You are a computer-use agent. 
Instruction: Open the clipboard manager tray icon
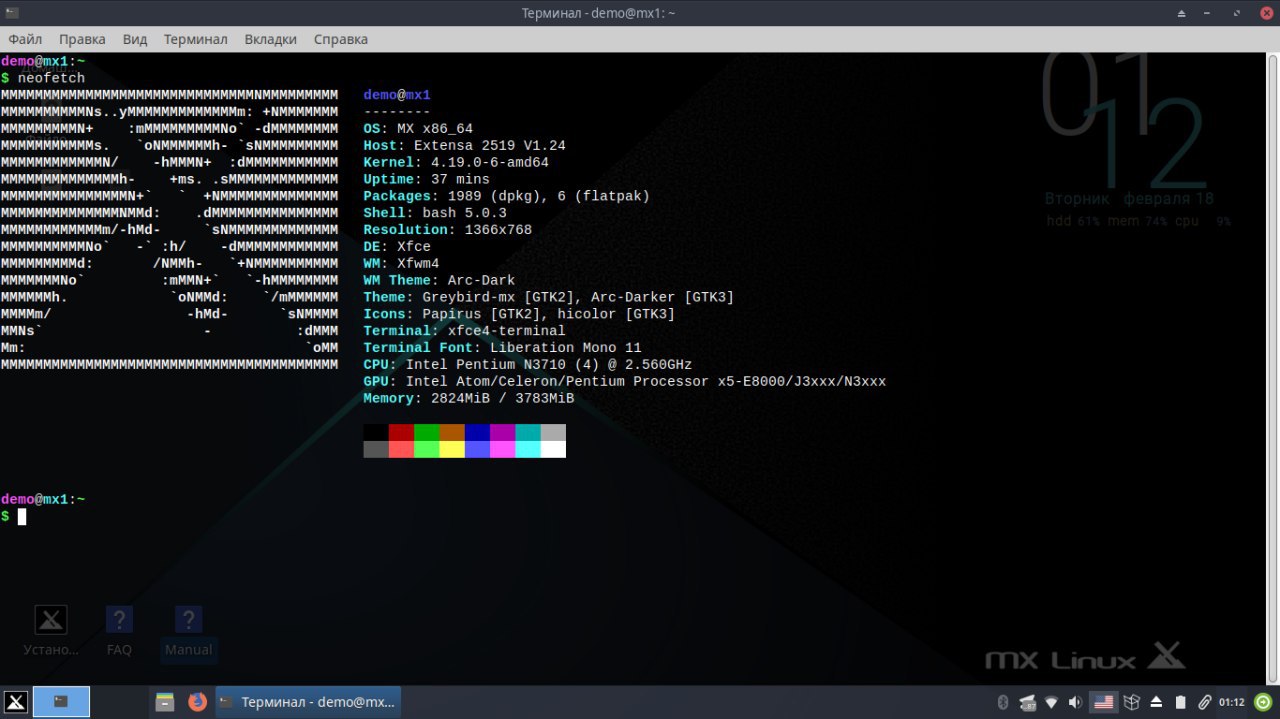(1180, 702)
